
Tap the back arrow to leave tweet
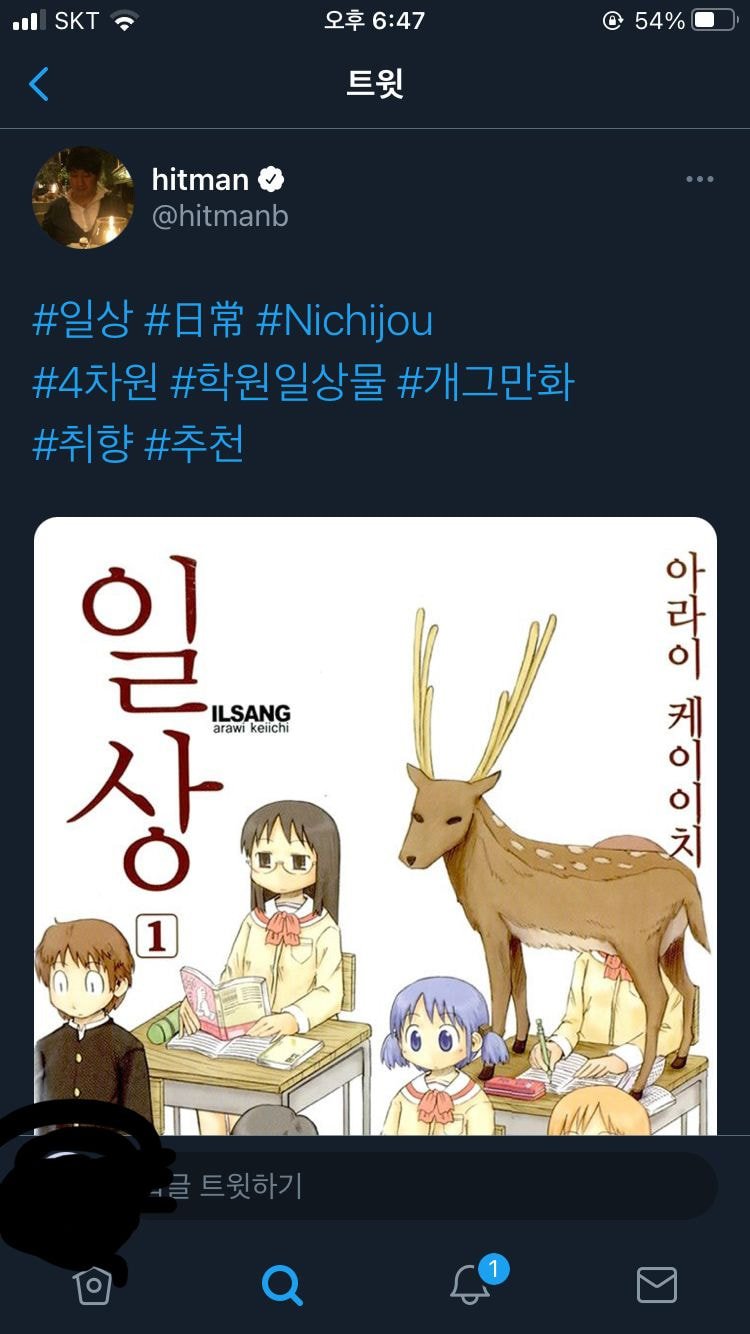tap(39, 84)
